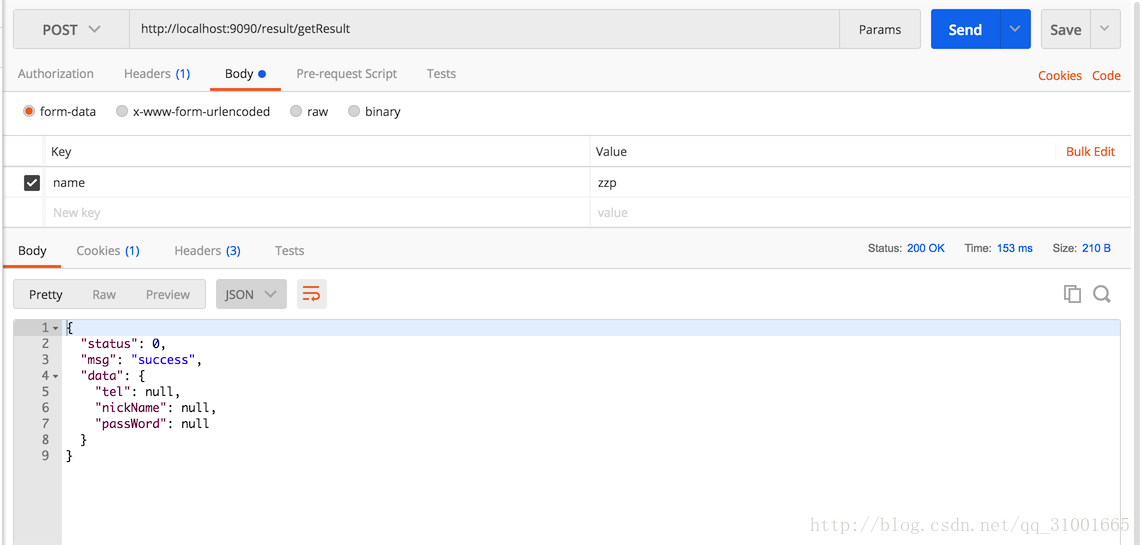Click the response search magnifier icon
The height and width of the screenshot is (545, 1141).
[x=1102, y=294]
